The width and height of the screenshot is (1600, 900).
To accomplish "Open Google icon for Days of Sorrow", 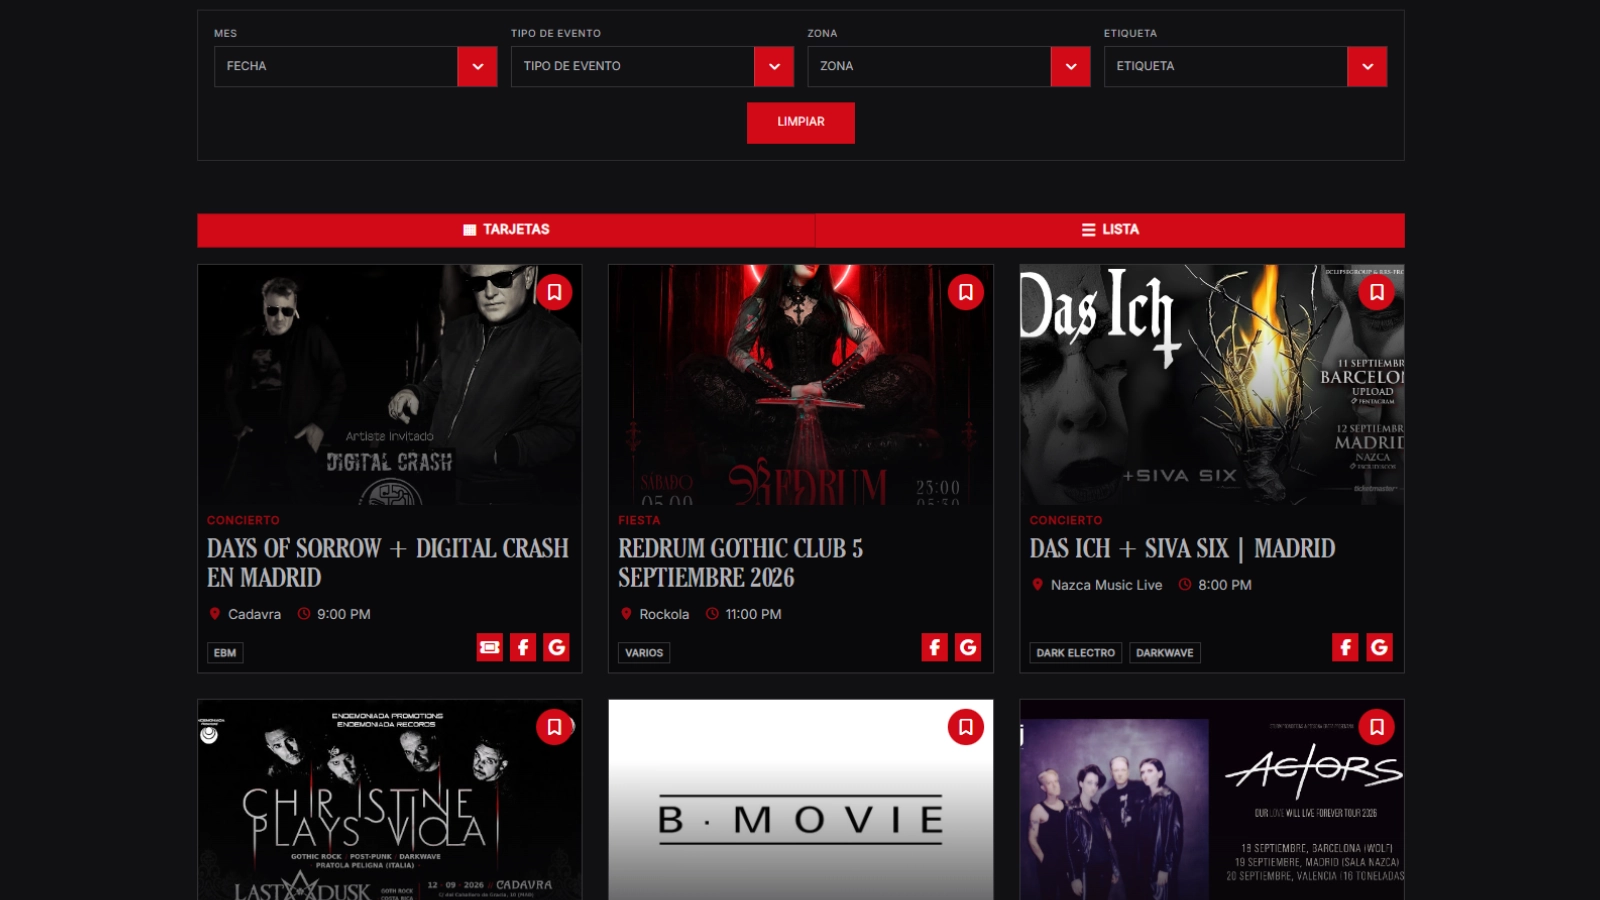I will pos(557,647).
